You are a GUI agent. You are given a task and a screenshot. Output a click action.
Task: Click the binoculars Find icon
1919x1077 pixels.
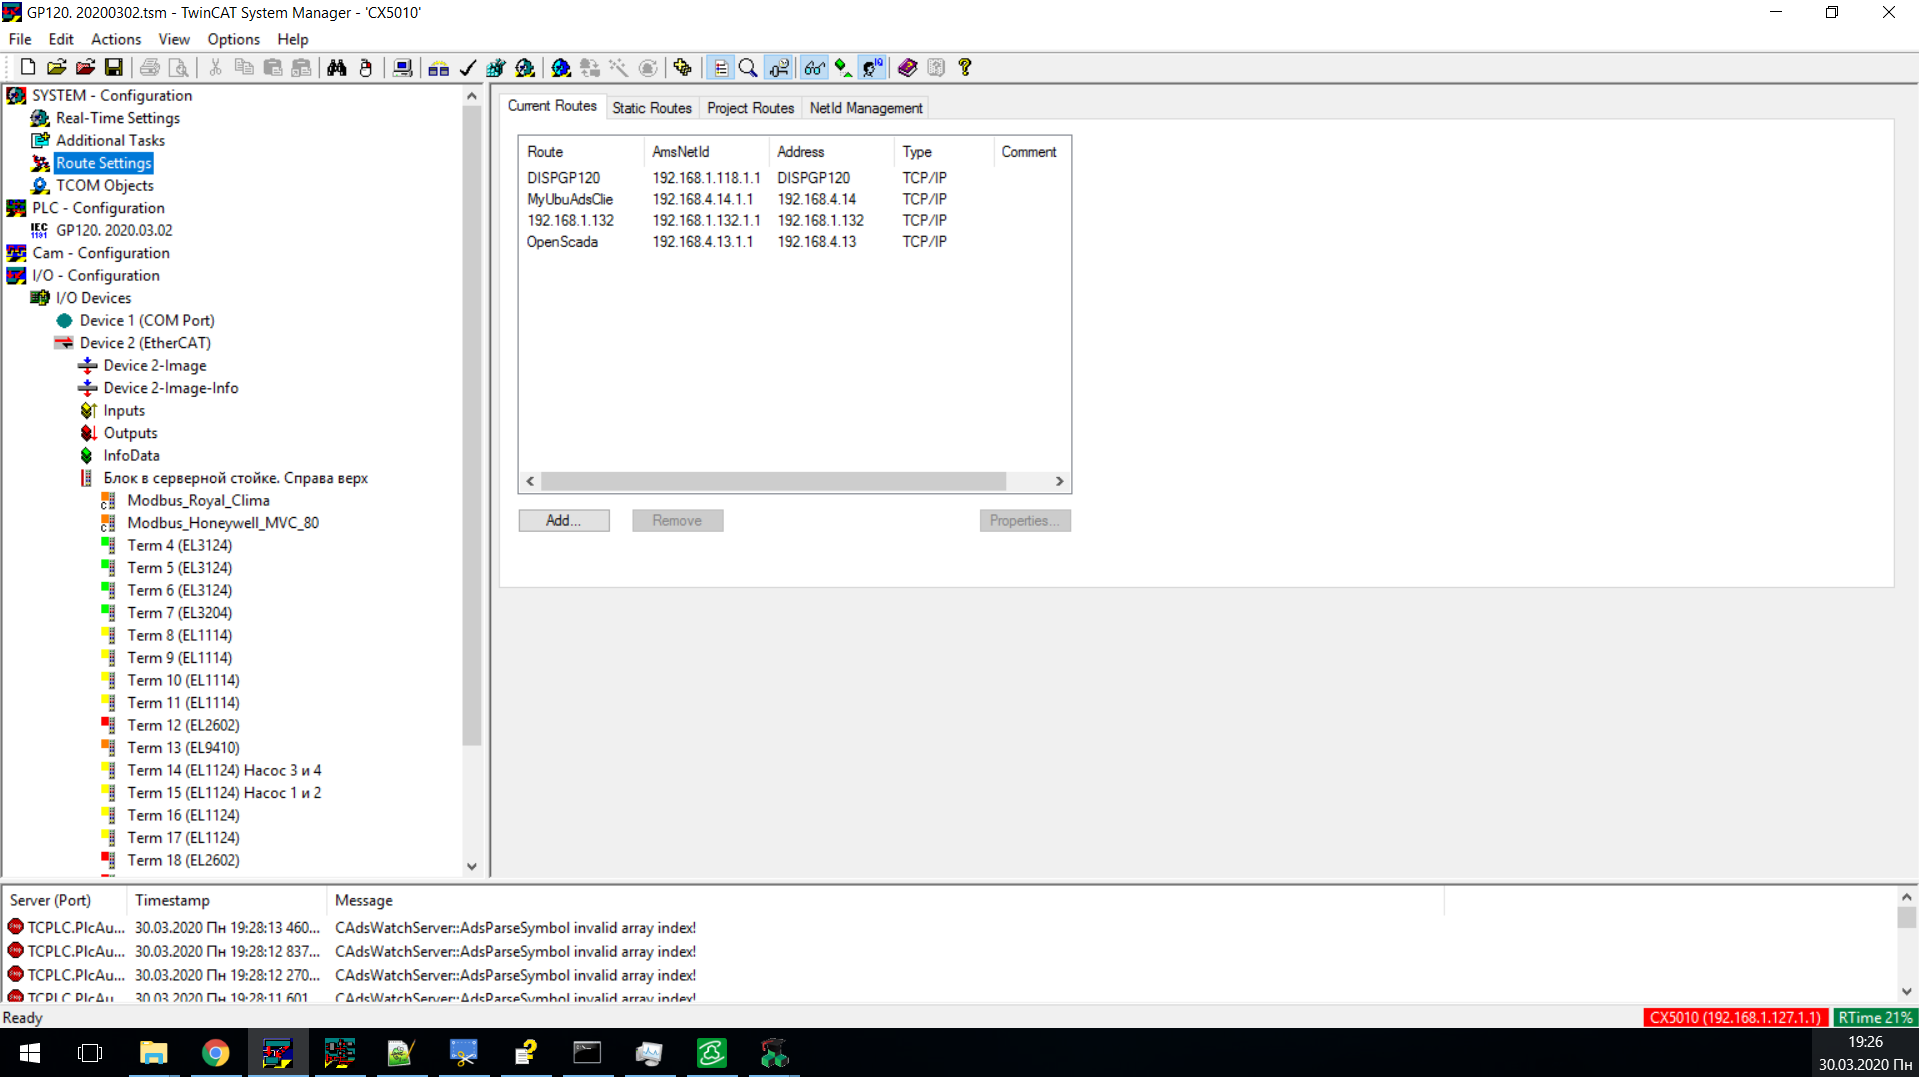point(337,68)
